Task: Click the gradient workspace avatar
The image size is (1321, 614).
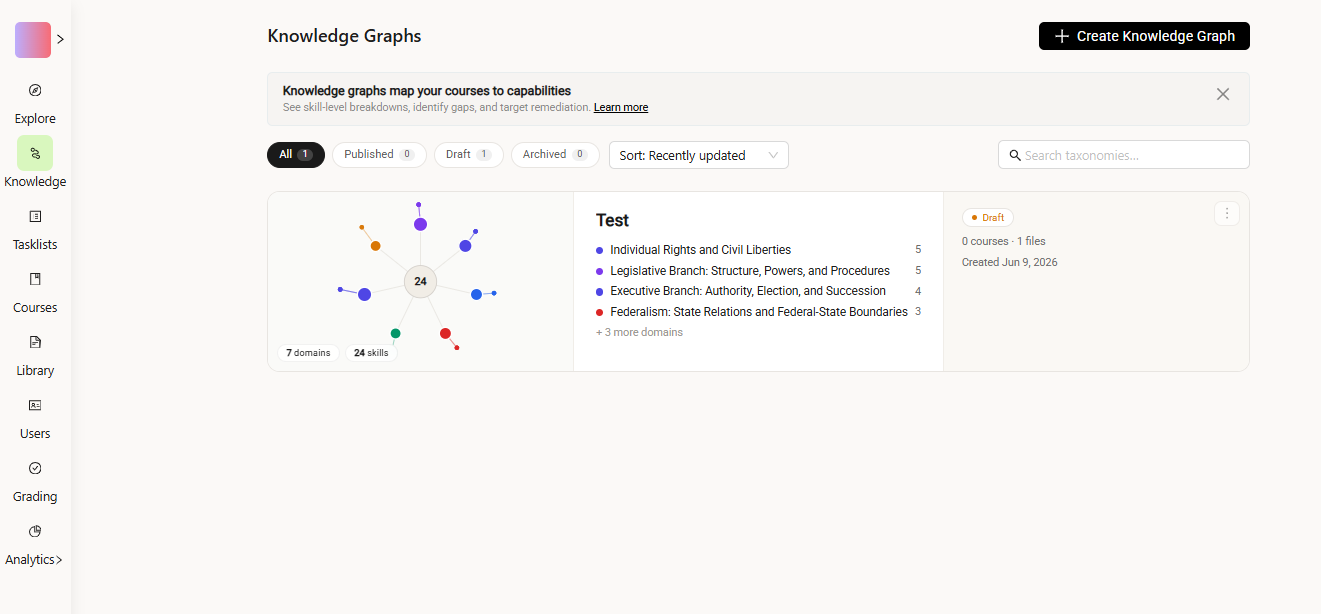Action: [x=33, y=40]
